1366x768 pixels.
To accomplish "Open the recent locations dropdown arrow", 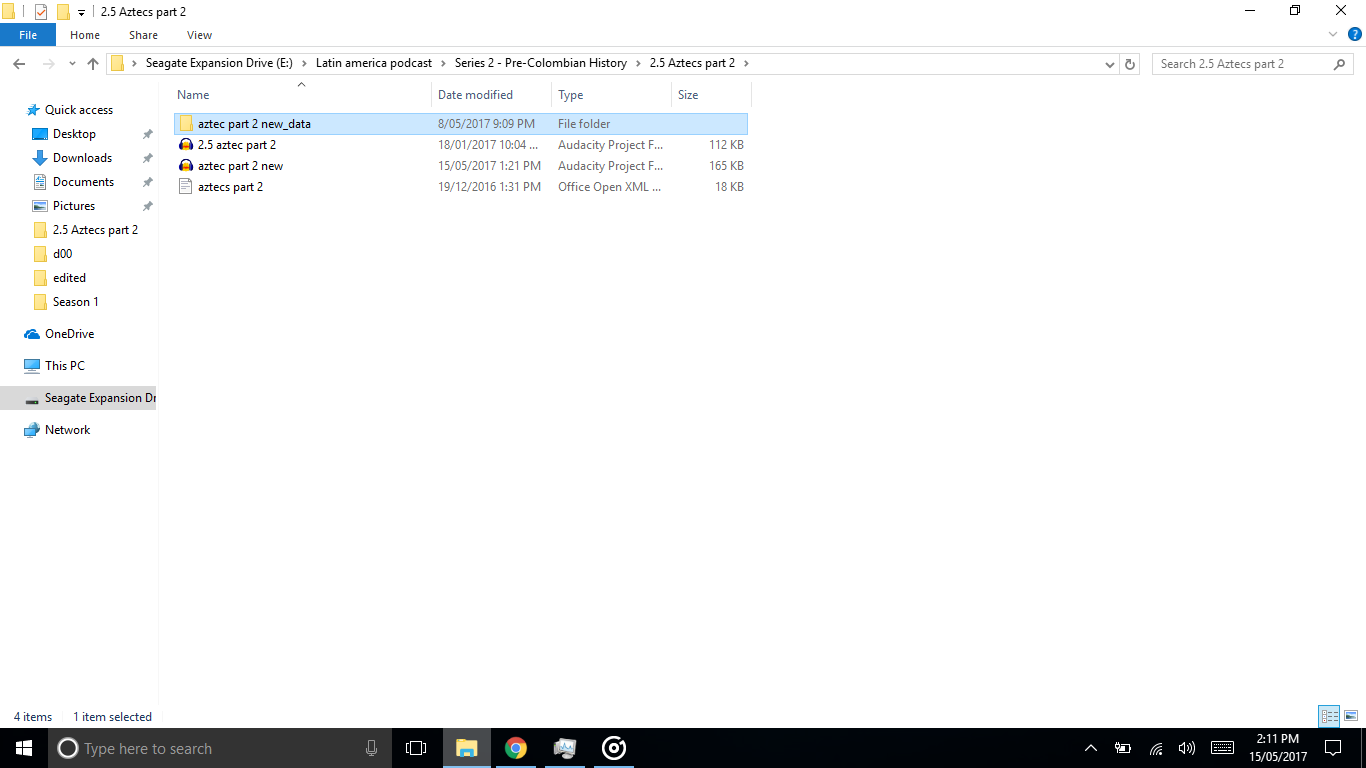I will click(72, 64).
